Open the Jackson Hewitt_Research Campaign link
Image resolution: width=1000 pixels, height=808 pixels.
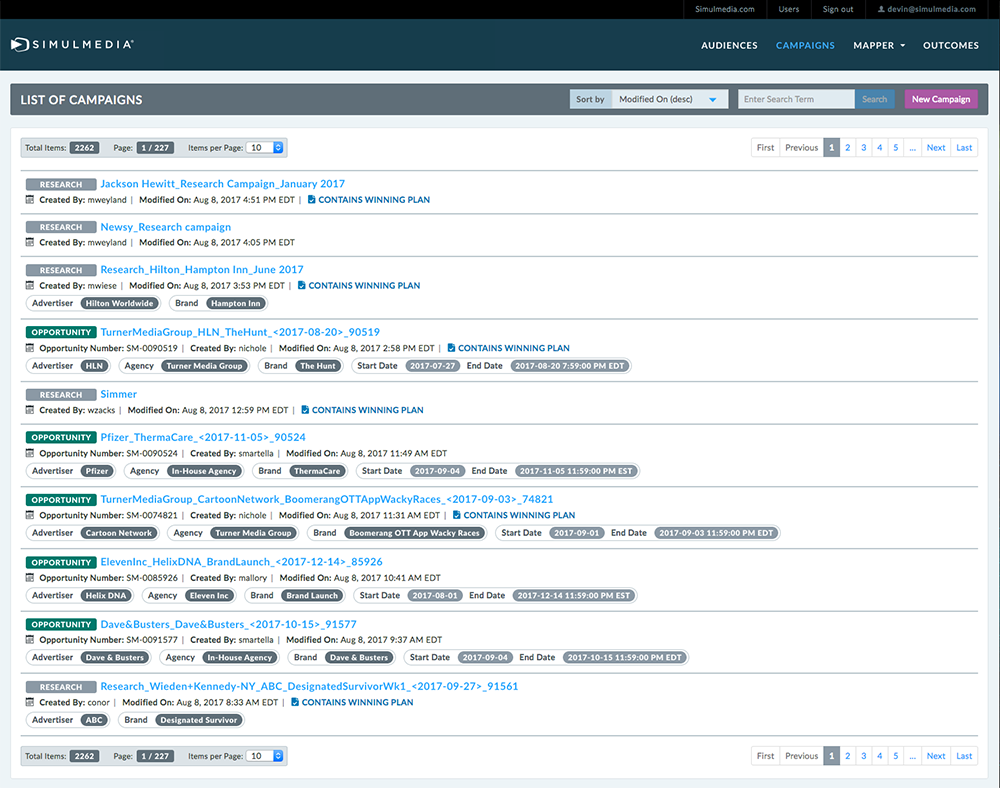pyautogui.click(x=223, y=184)
